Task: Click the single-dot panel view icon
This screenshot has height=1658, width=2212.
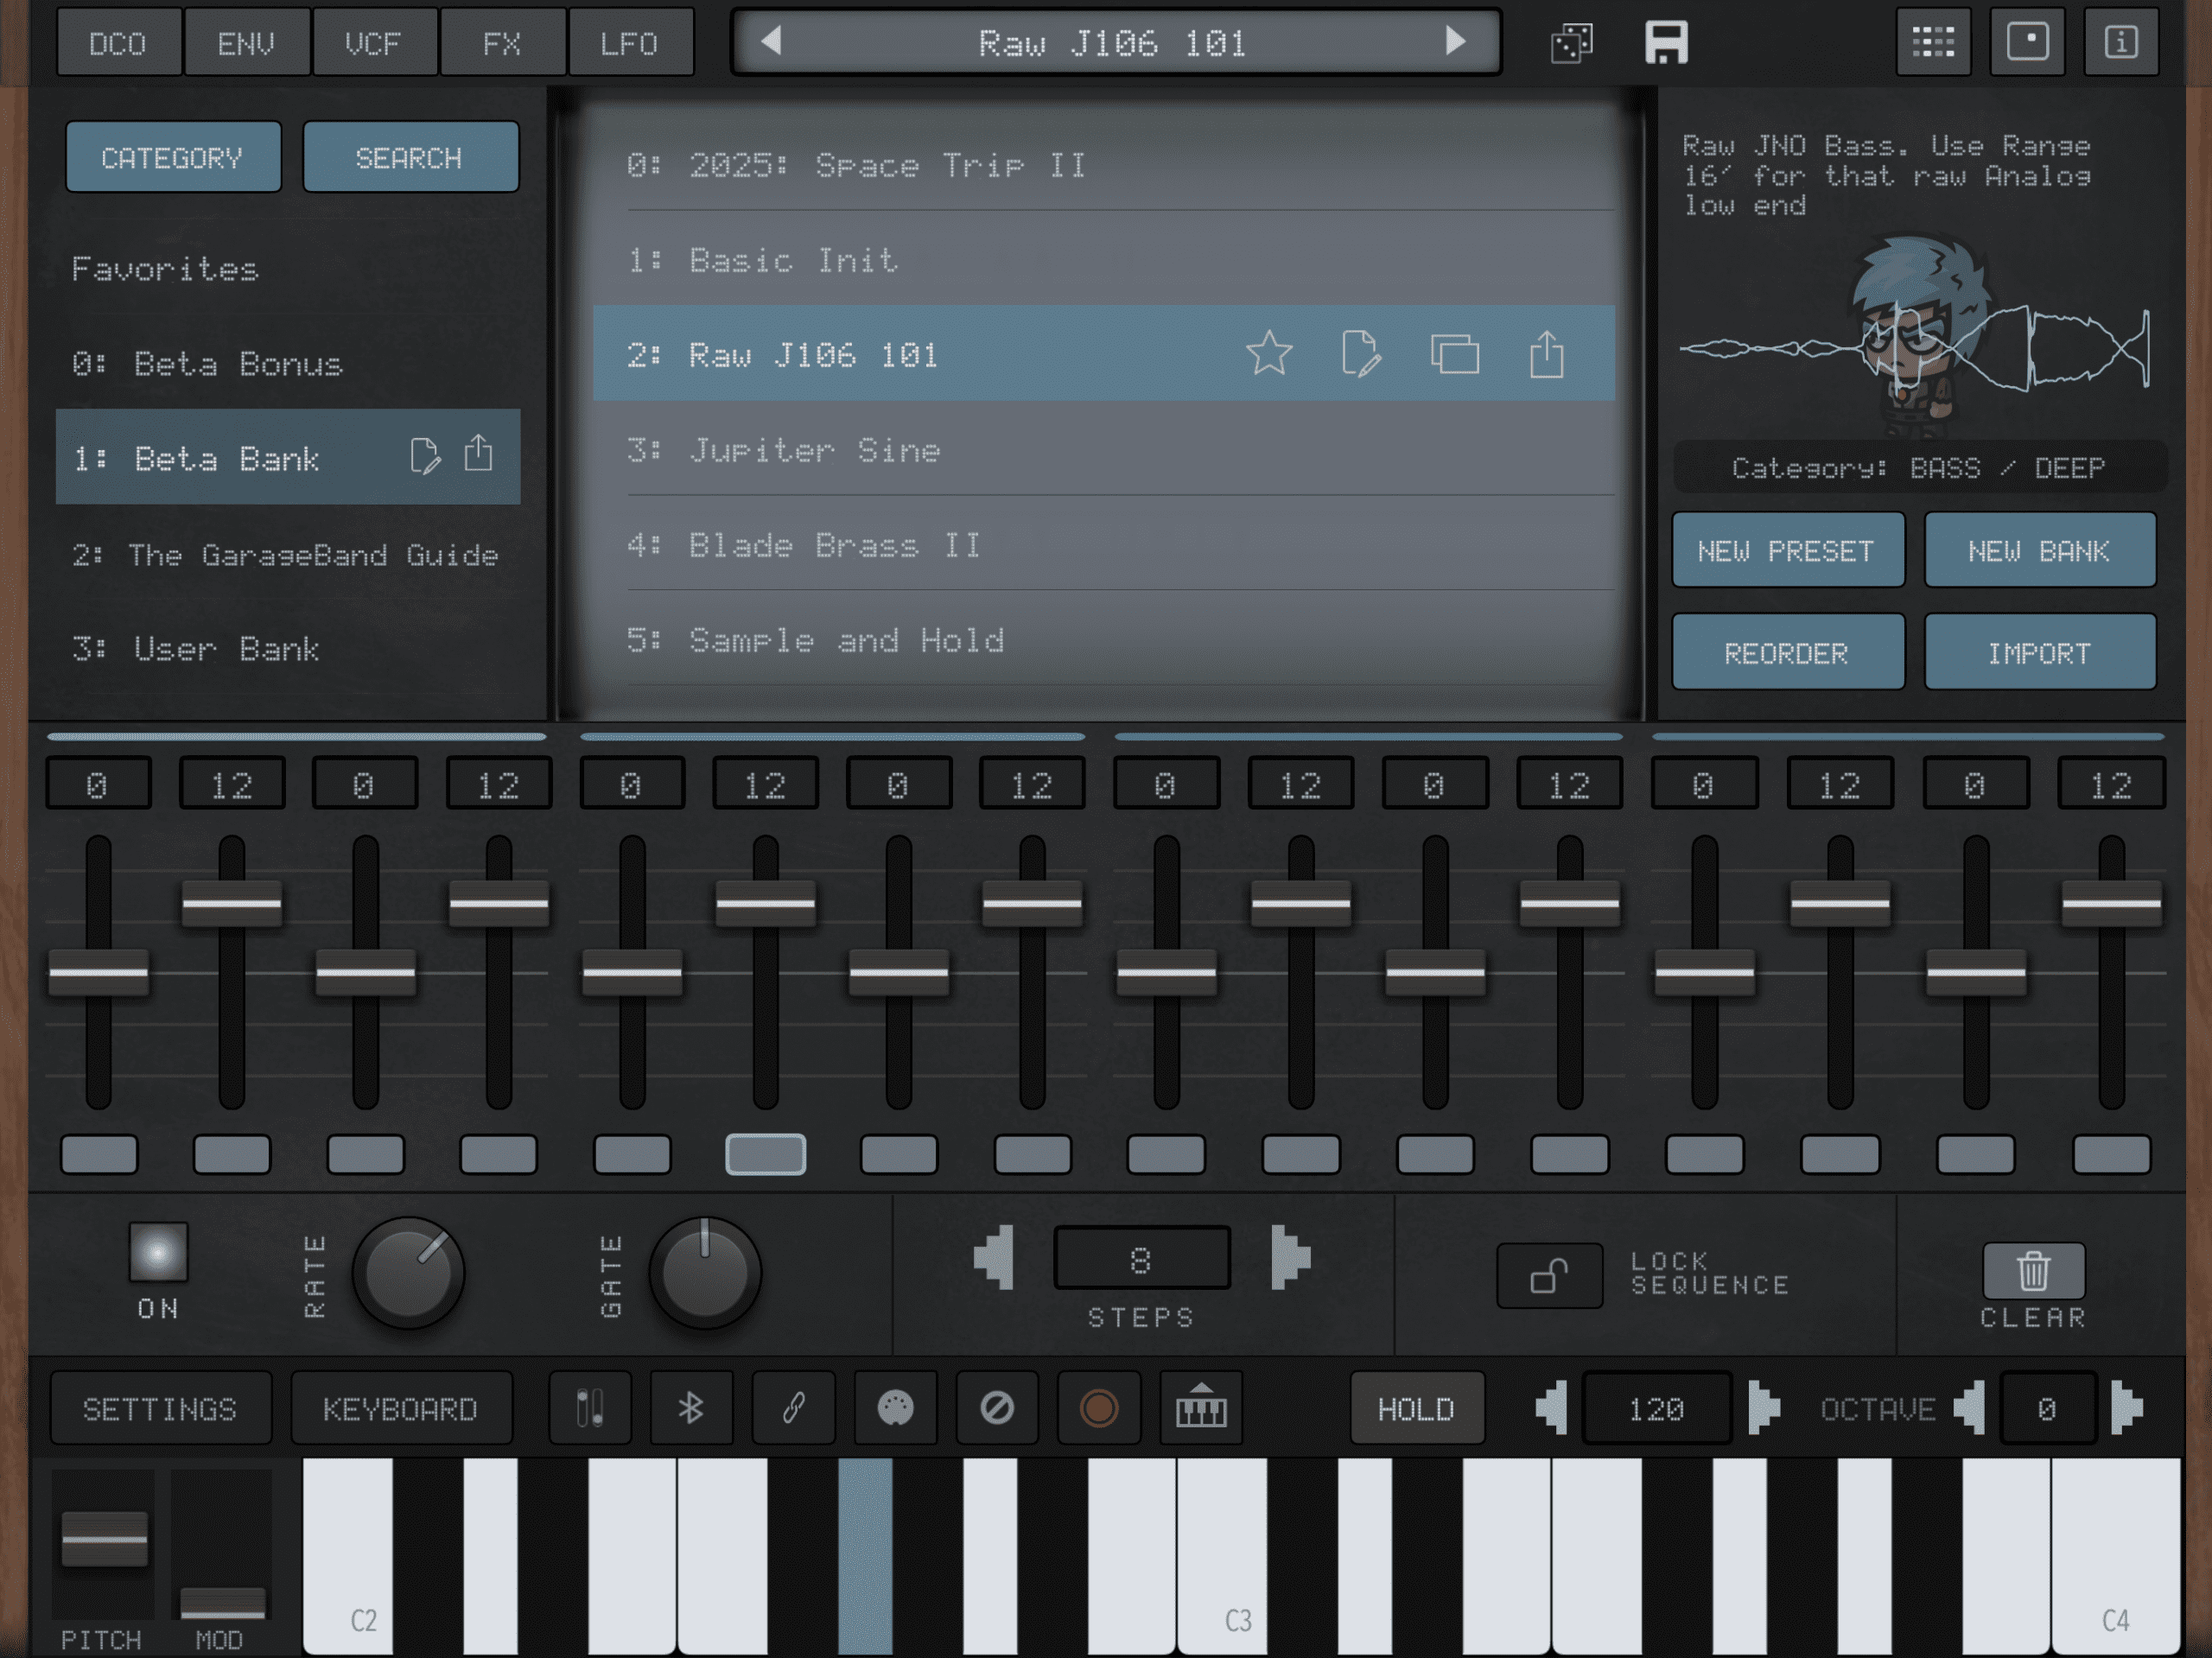Action: coord(2027,42)
